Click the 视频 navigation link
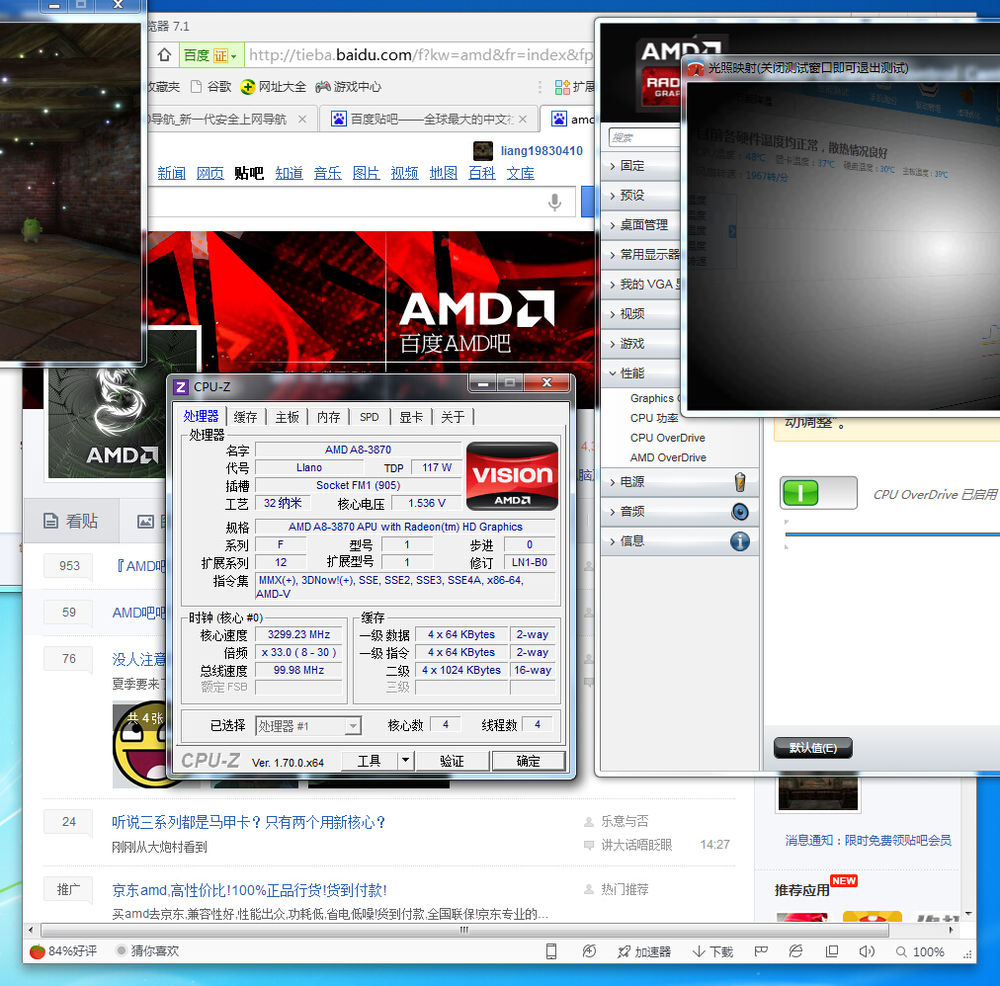 [404, 173]
